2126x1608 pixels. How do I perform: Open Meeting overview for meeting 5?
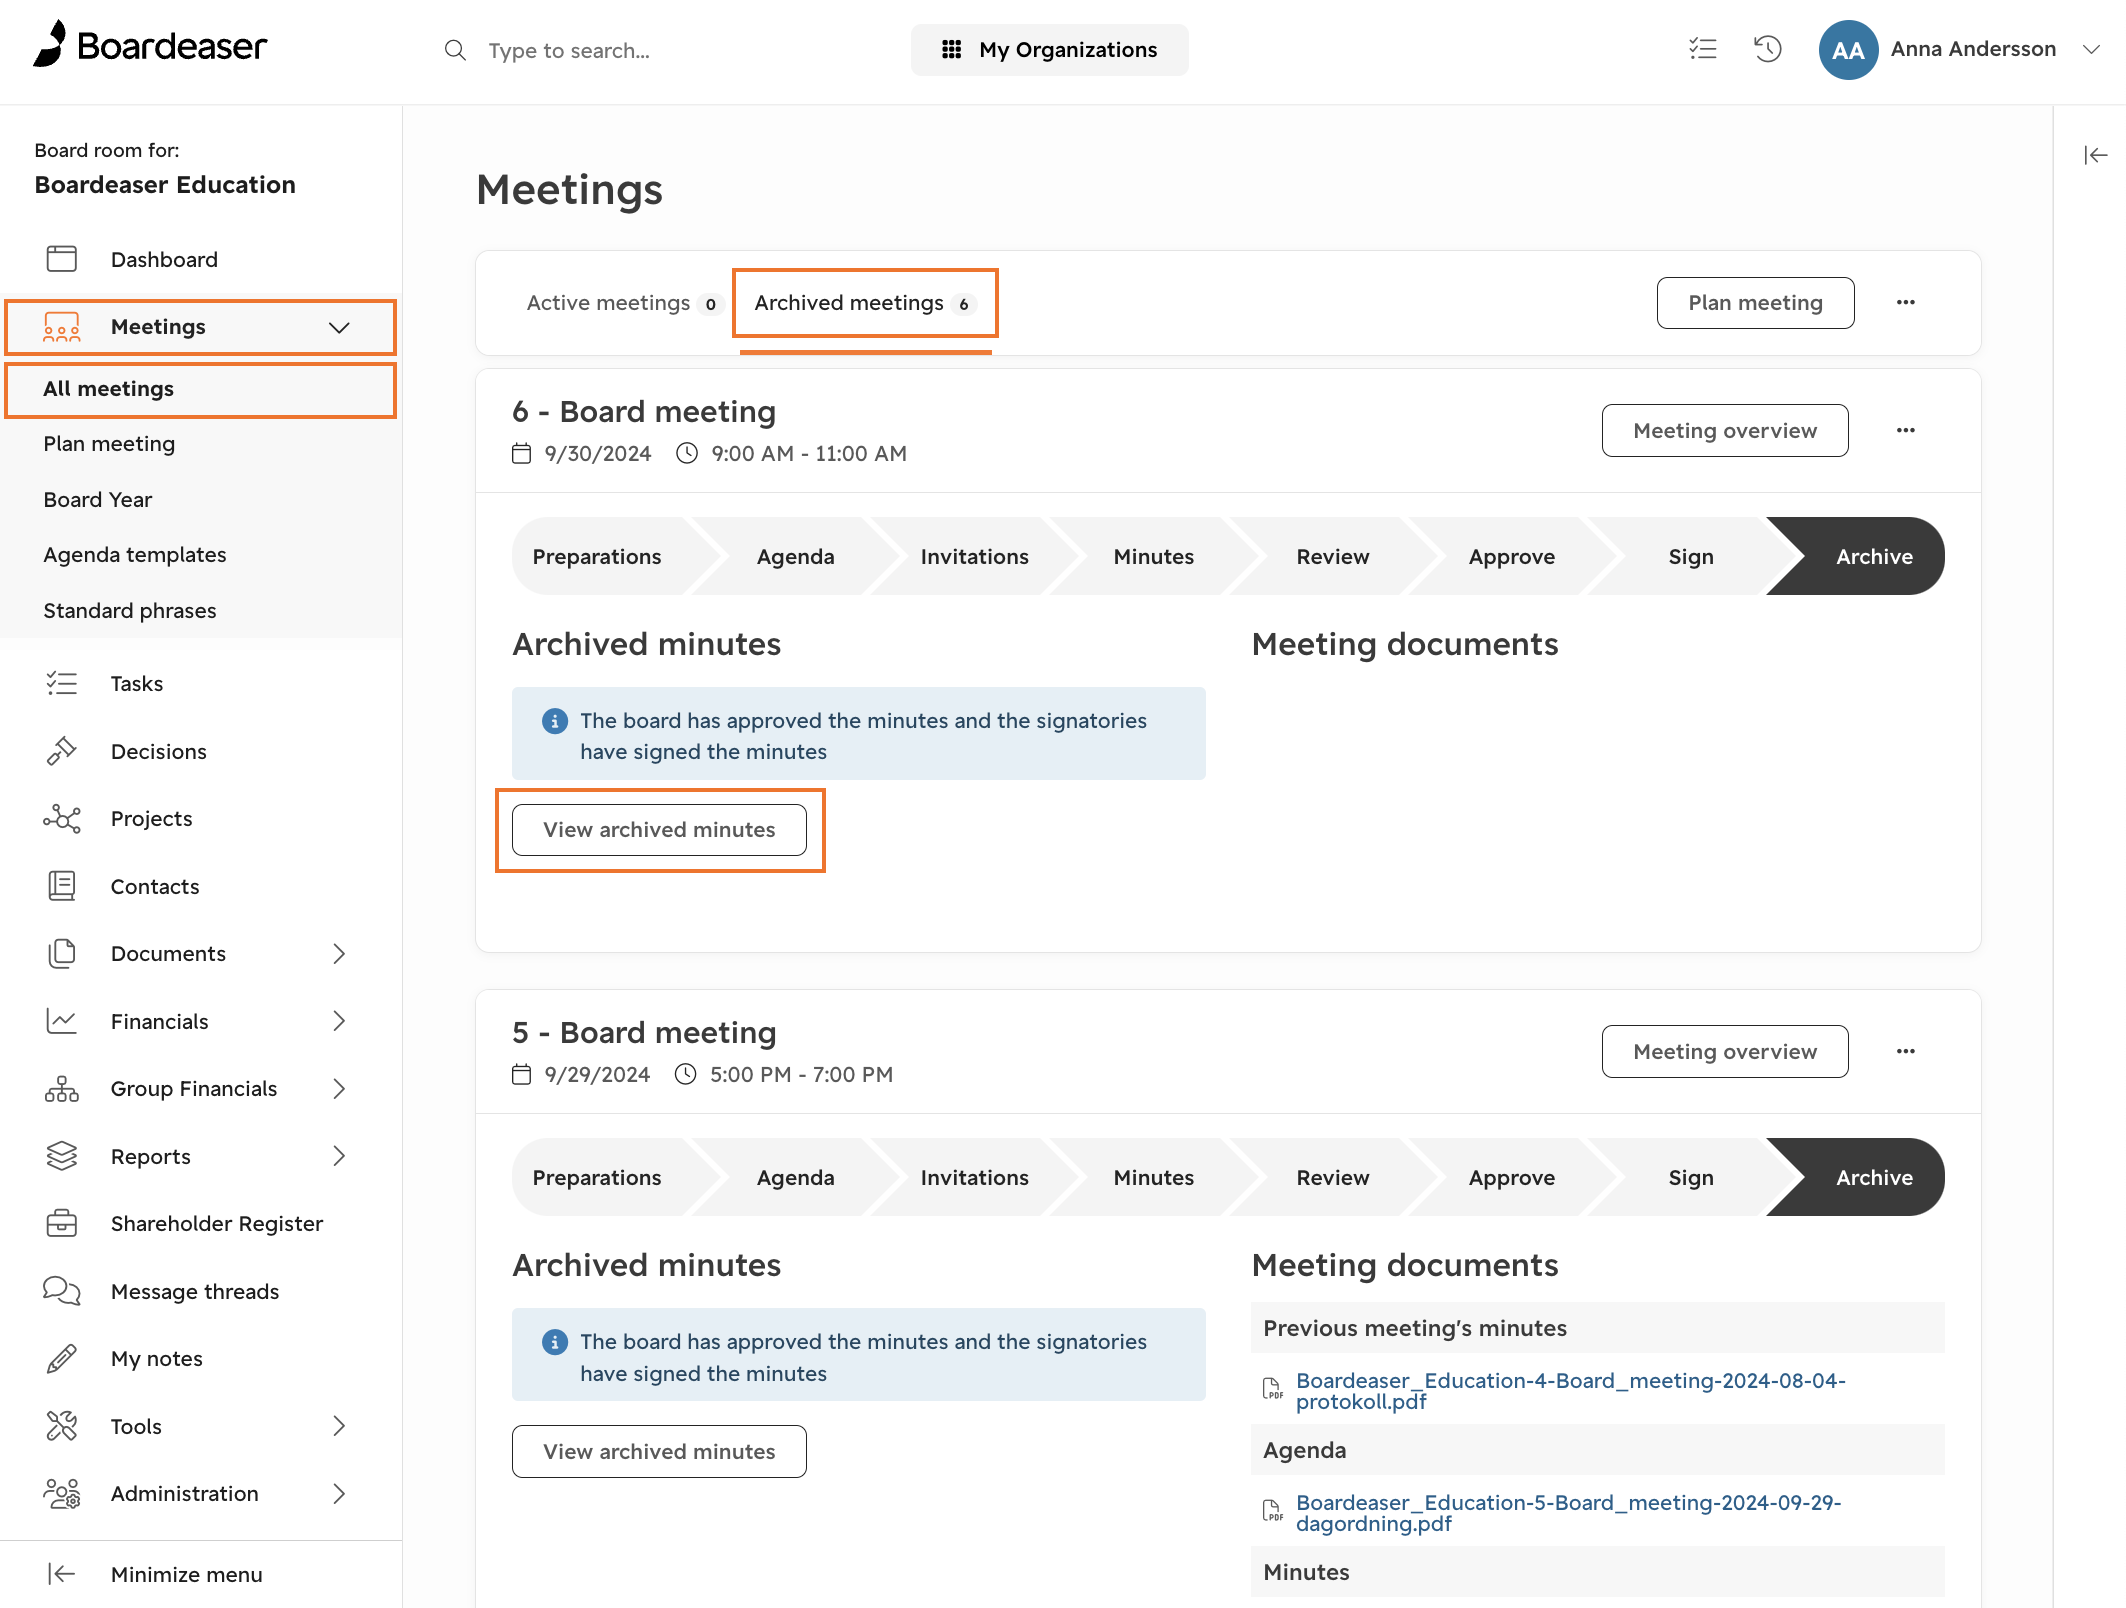[1725, 1052]
